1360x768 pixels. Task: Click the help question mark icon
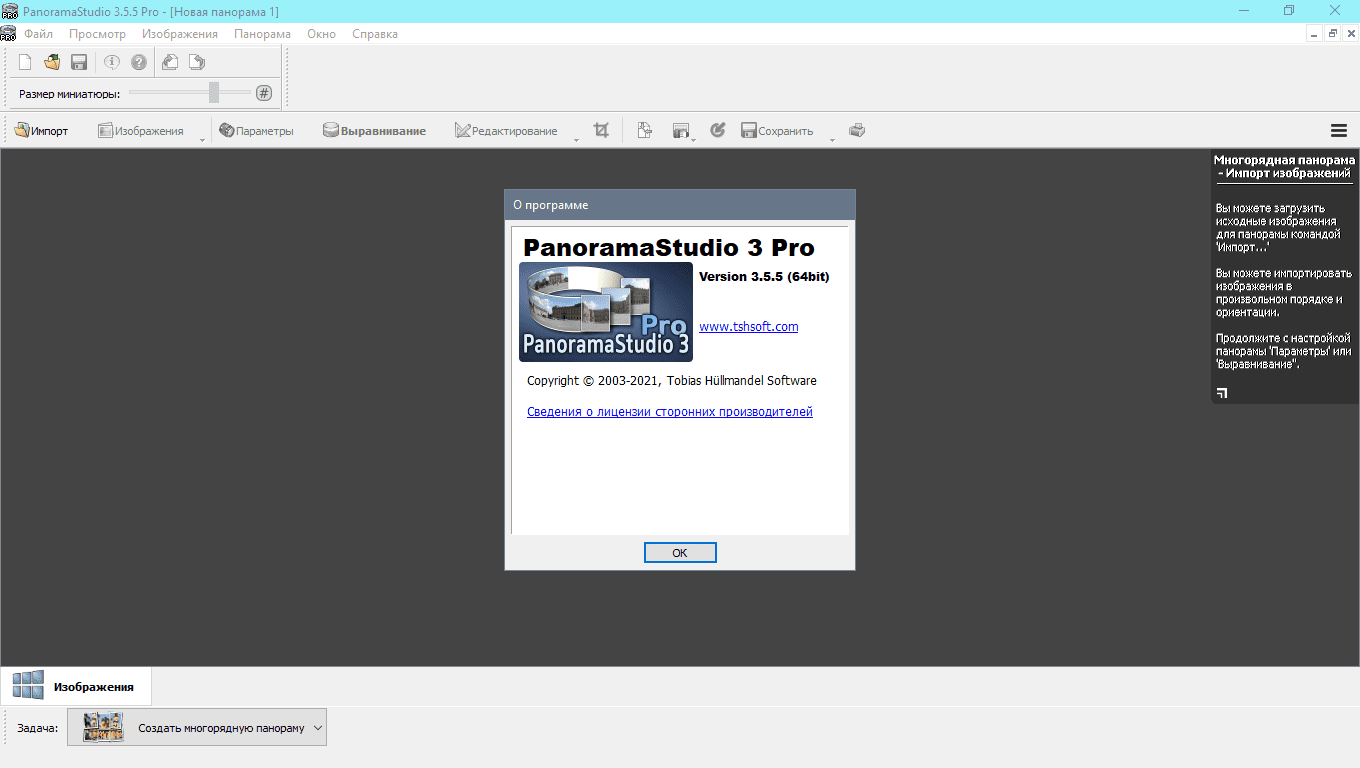pyautogui.click(x=139, y=62)
